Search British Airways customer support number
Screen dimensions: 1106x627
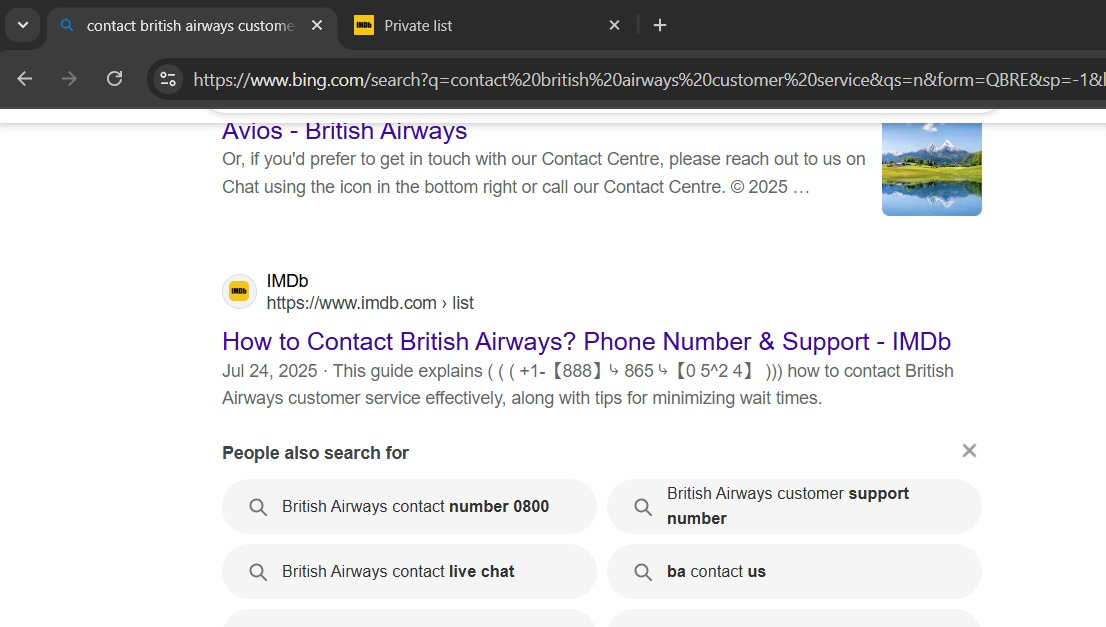[x=794, y=506]
